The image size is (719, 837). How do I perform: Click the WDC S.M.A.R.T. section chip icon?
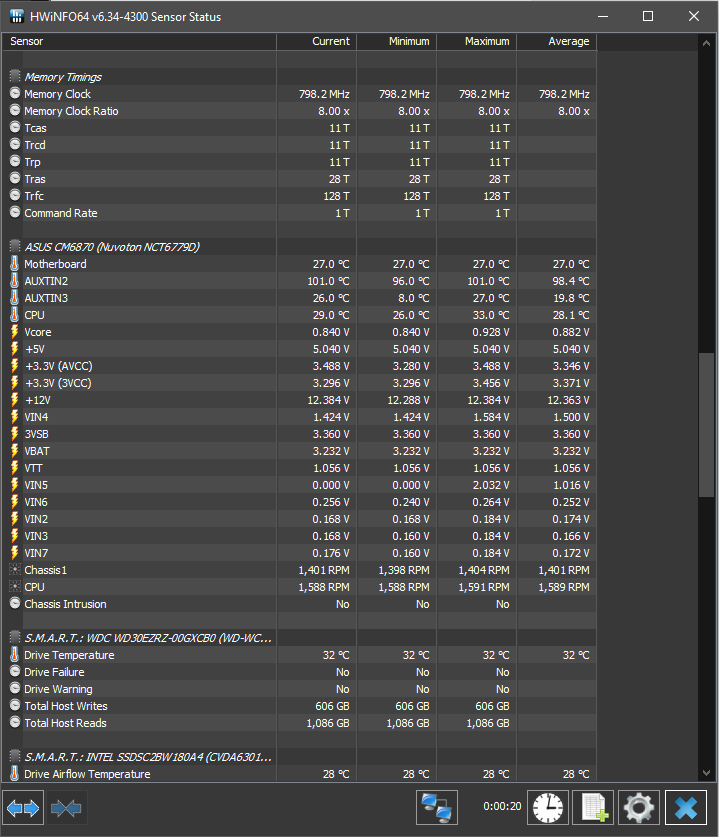tap(15, 637)
